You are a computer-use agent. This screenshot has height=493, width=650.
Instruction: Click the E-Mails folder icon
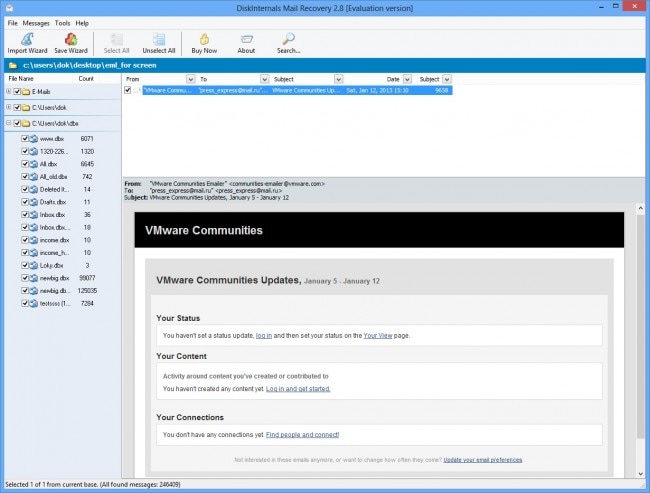26,92
